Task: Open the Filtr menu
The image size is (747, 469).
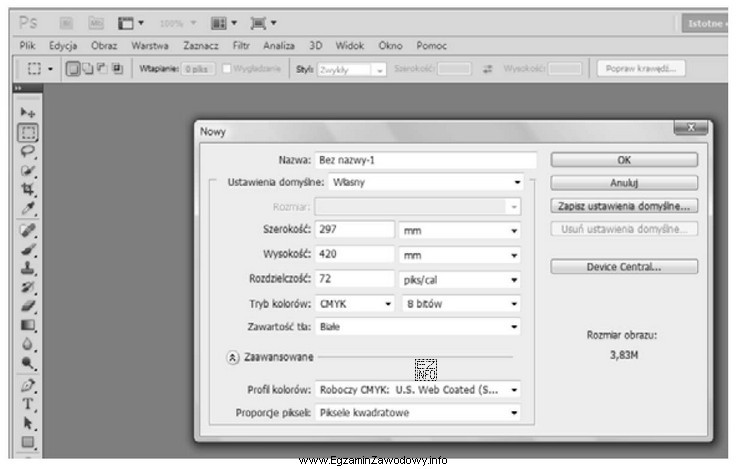Action: pyautogui.click(x=241, y=46)
